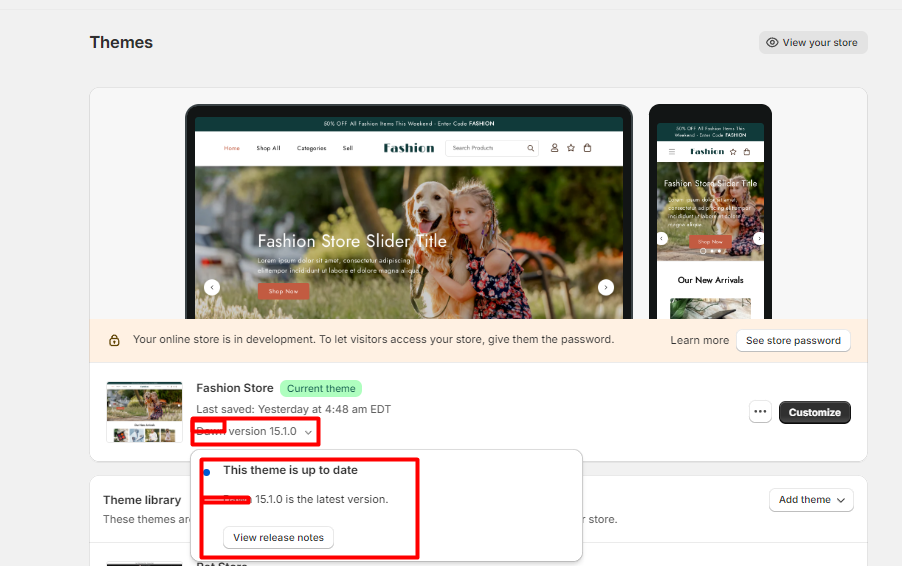Click See store password button
This screenshot has height=566, width=902.
coord(793,341)
